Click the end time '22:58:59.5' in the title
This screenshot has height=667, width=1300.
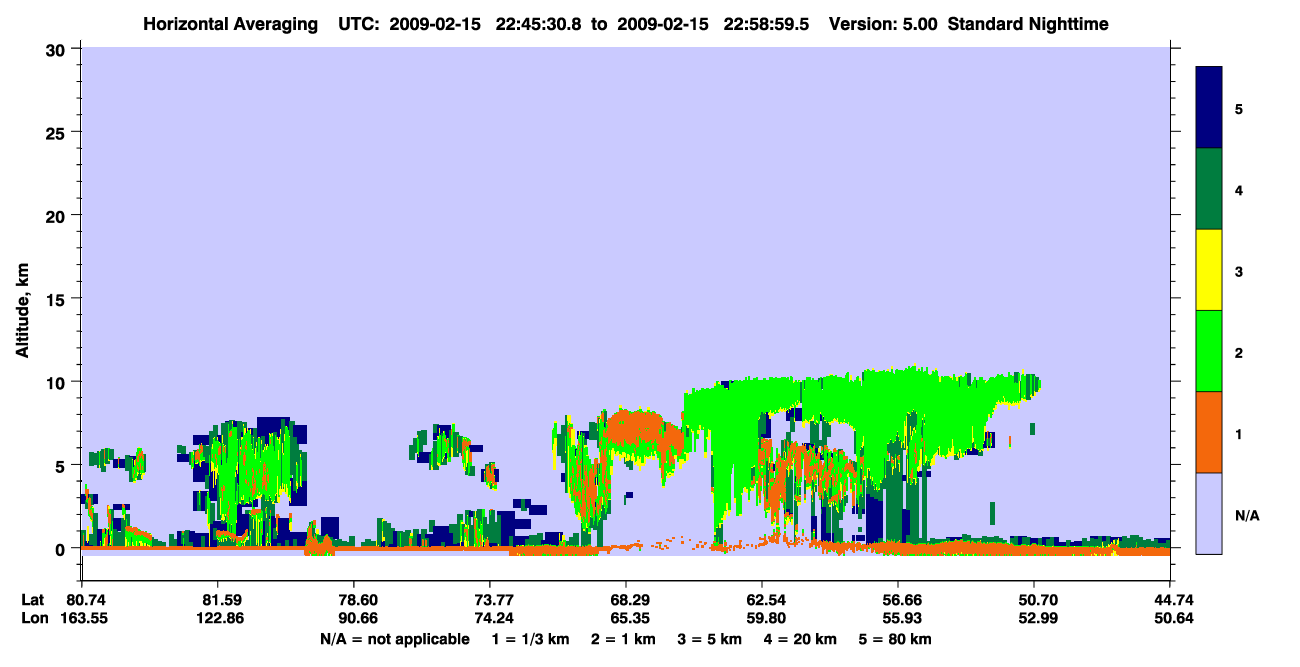(x=772, y=24)
